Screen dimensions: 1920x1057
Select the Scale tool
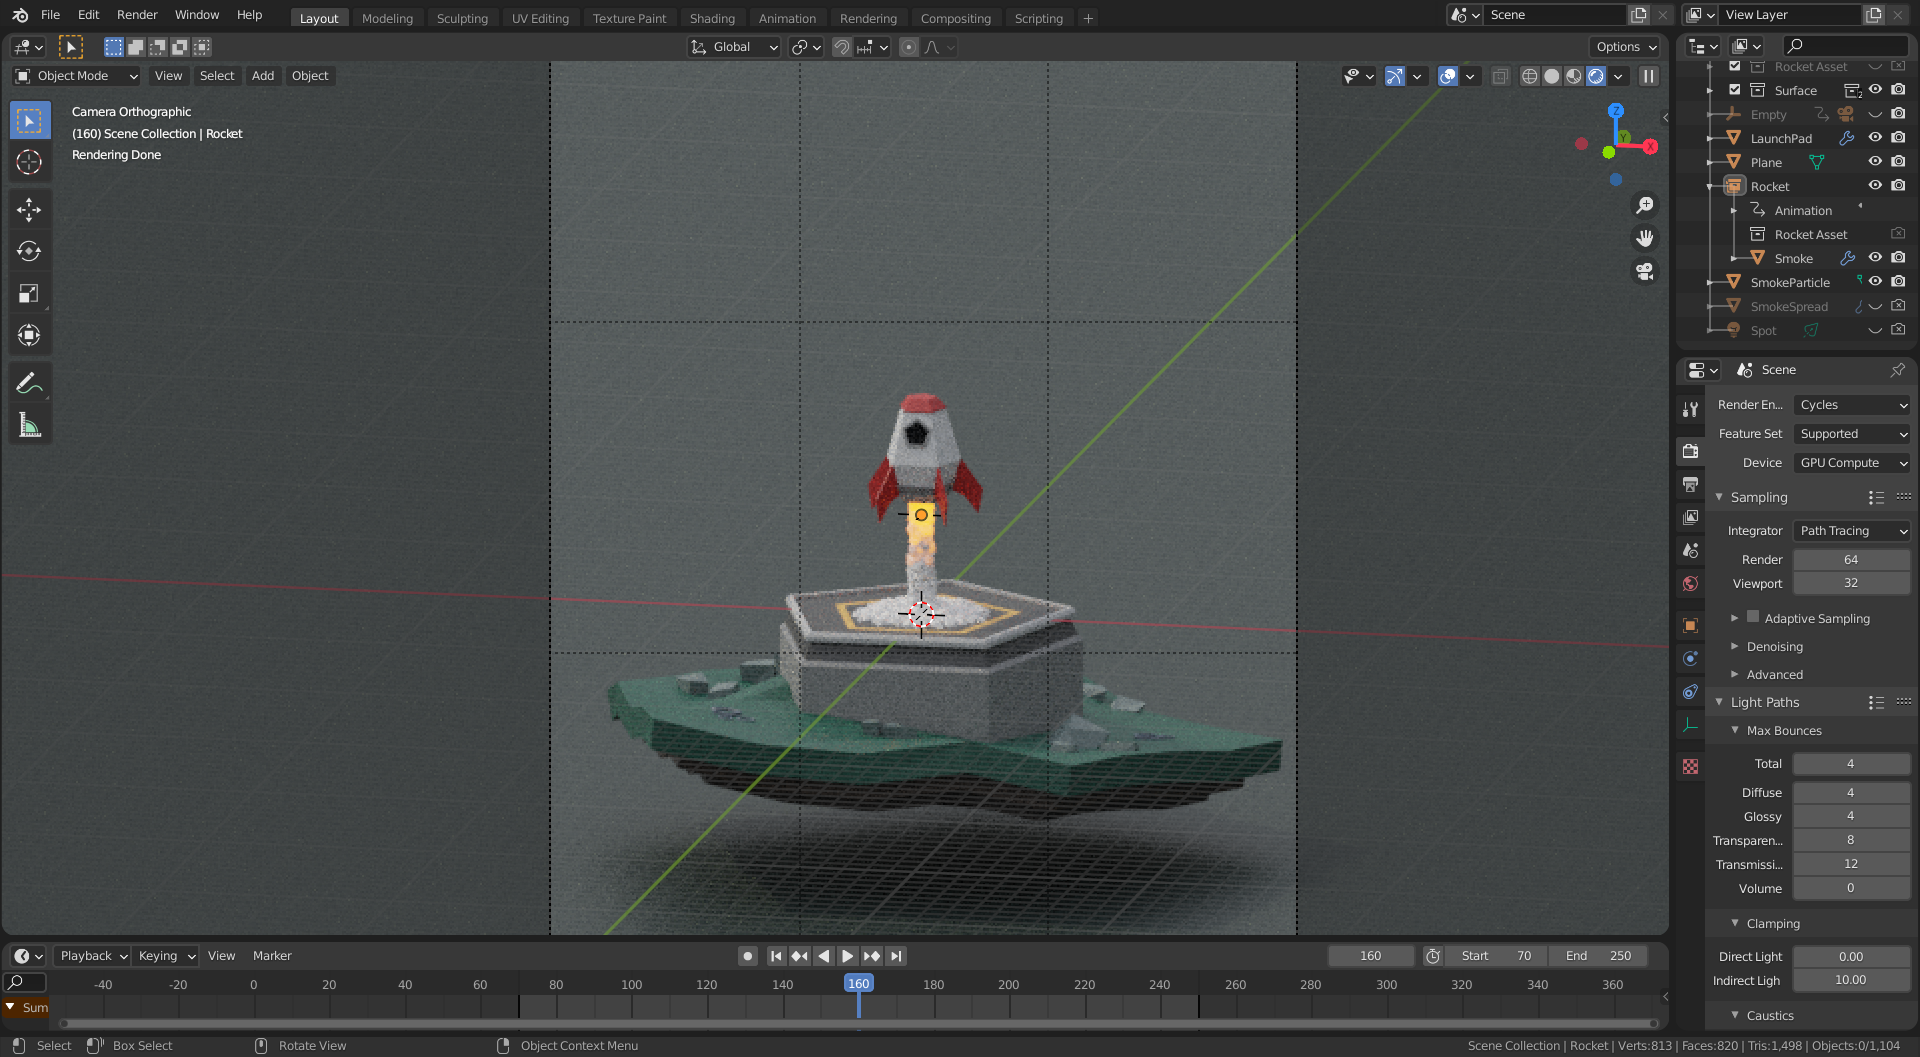pos(30,293)
